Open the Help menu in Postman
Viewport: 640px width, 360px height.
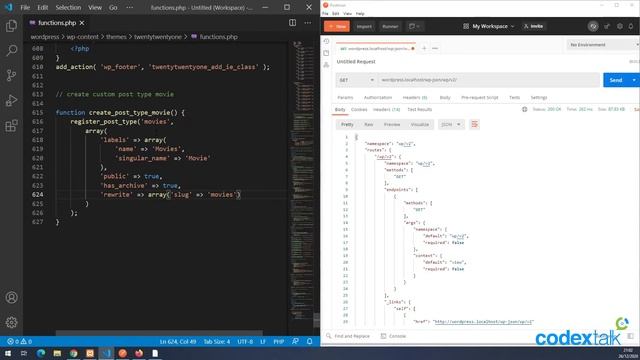tap(360, 13)
